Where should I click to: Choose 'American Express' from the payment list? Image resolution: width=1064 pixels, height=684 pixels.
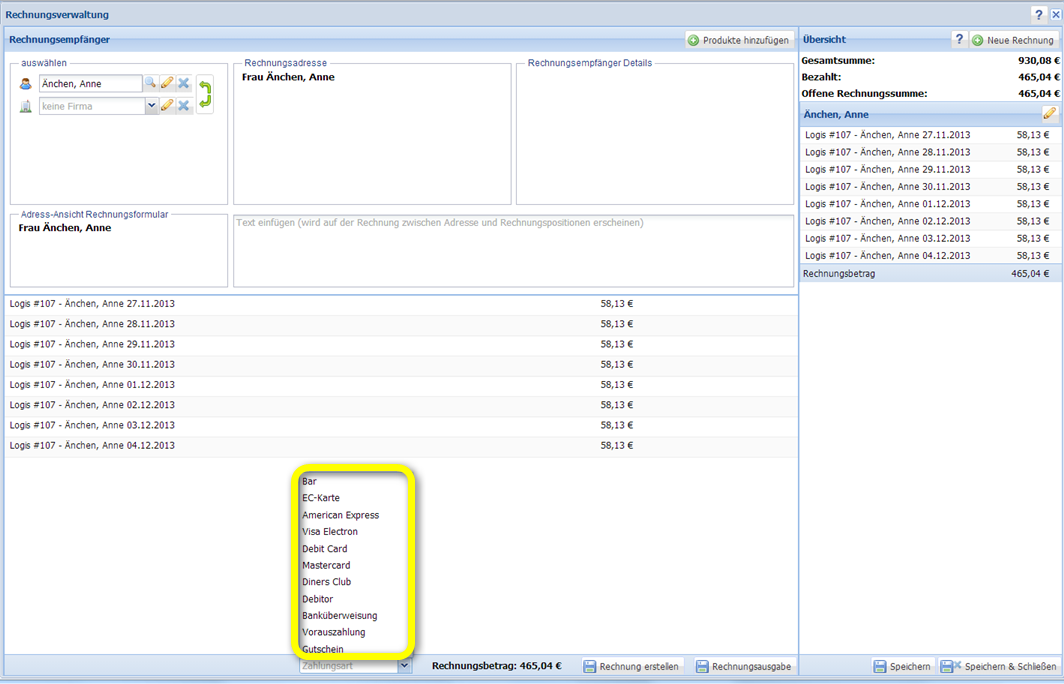[x=341, y=516]
